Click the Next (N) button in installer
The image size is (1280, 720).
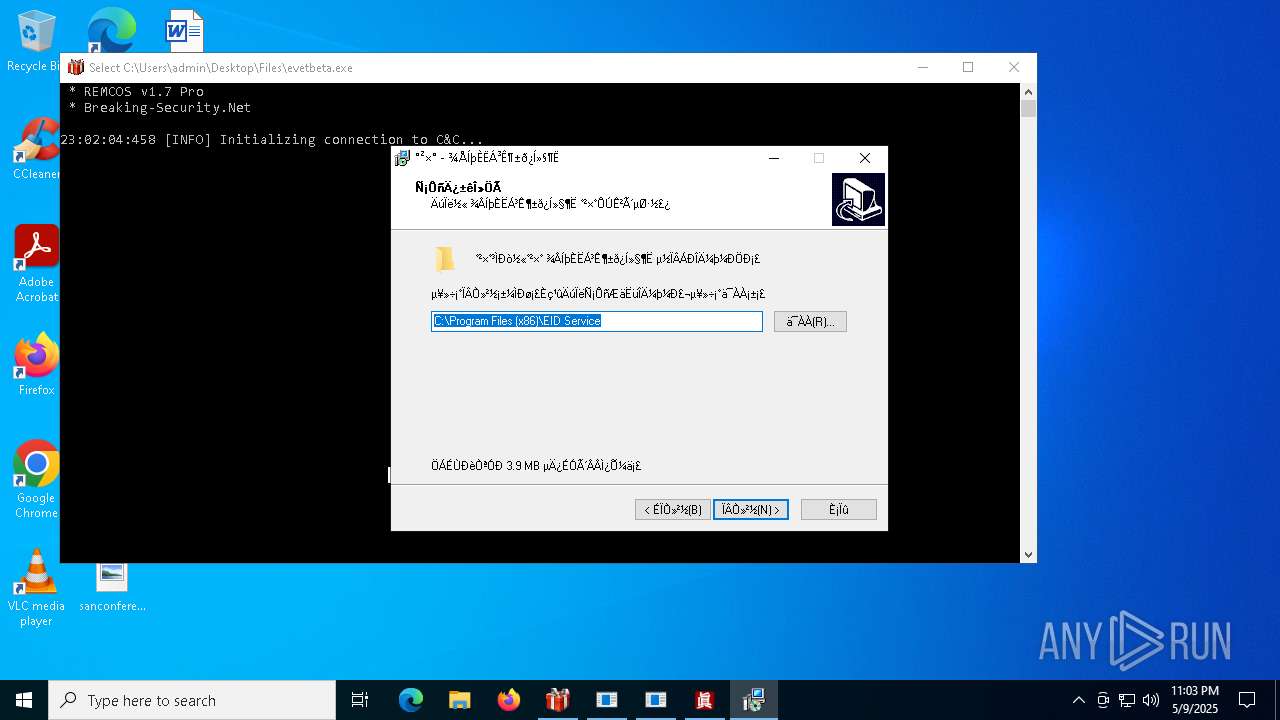click(x=751, y=510)
